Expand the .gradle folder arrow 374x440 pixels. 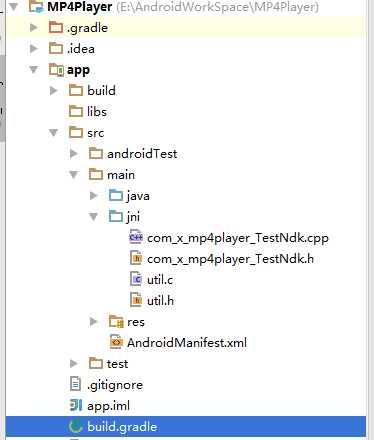pos(34,28)
